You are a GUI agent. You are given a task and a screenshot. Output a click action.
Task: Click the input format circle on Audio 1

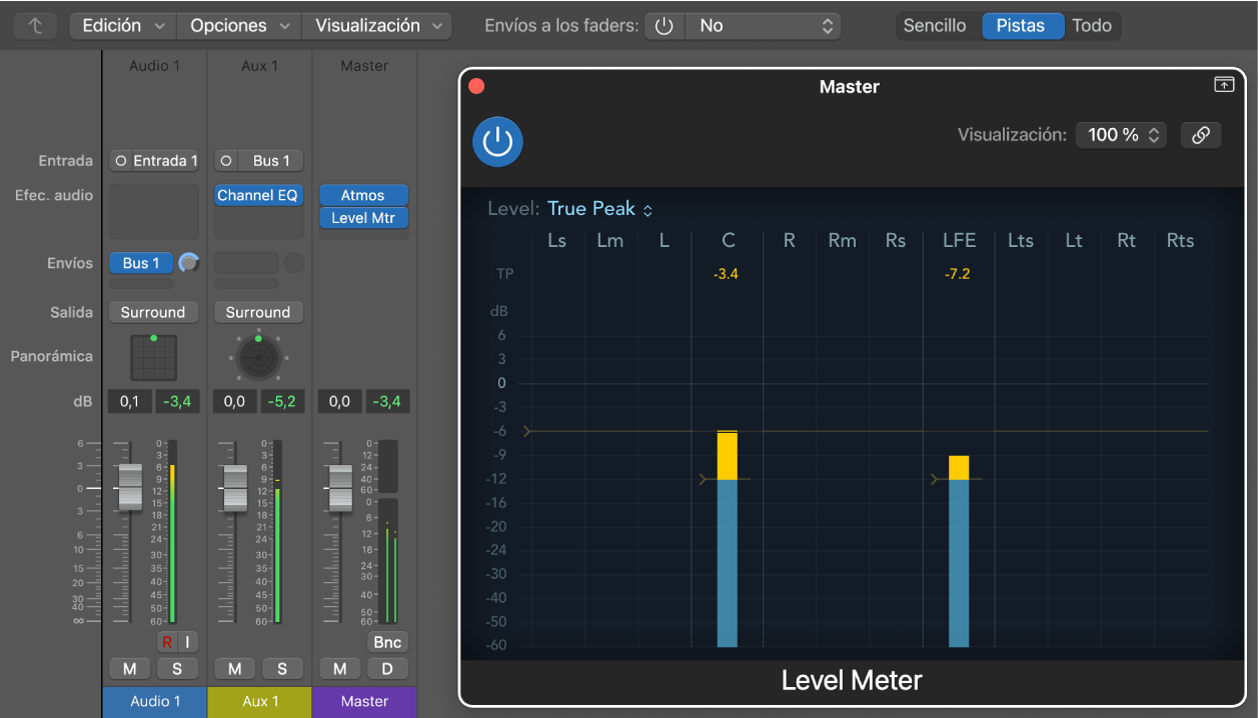(x=121, y=161)
